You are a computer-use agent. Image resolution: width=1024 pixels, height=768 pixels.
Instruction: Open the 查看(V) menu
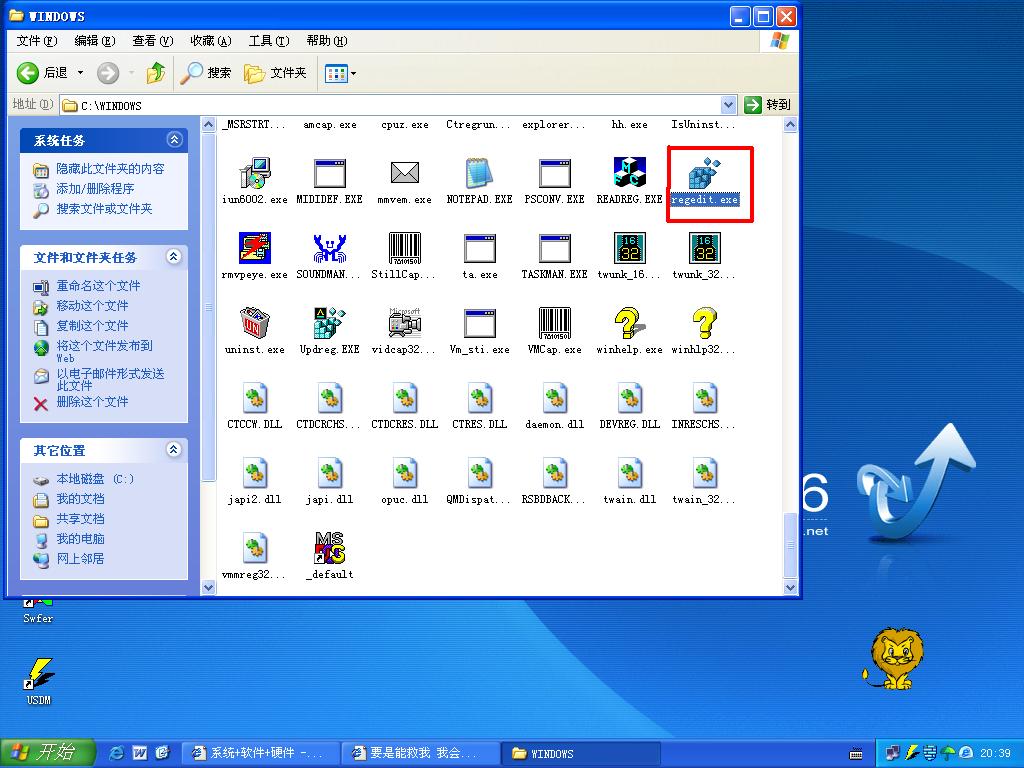coord(152,41)
